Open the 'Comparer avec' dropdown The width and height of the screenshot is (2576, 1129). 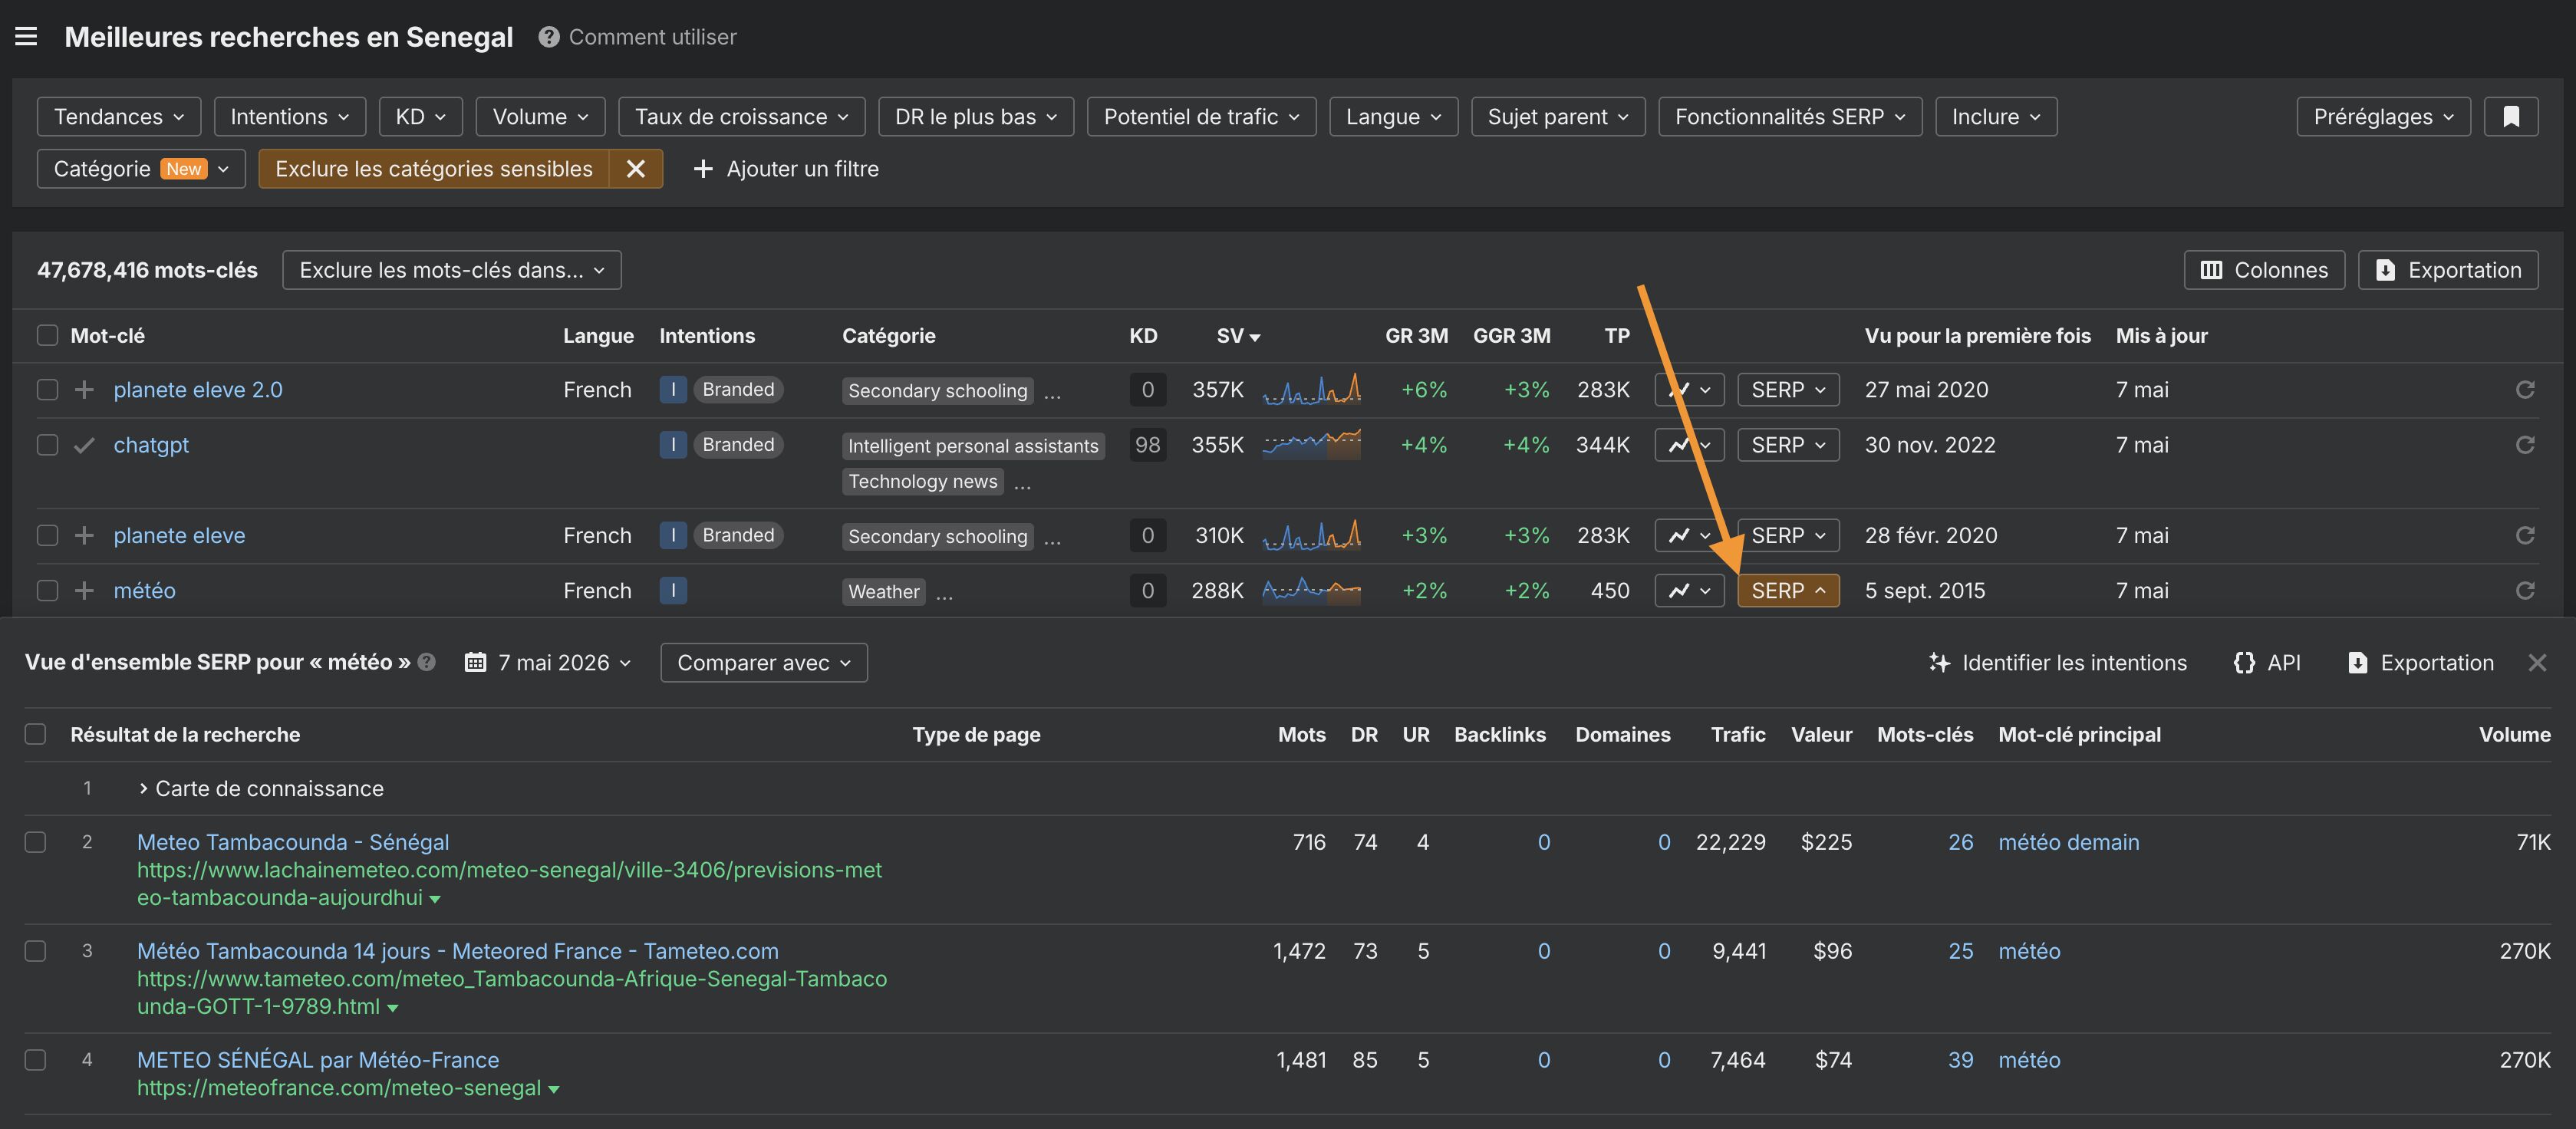tap(764, 663)
